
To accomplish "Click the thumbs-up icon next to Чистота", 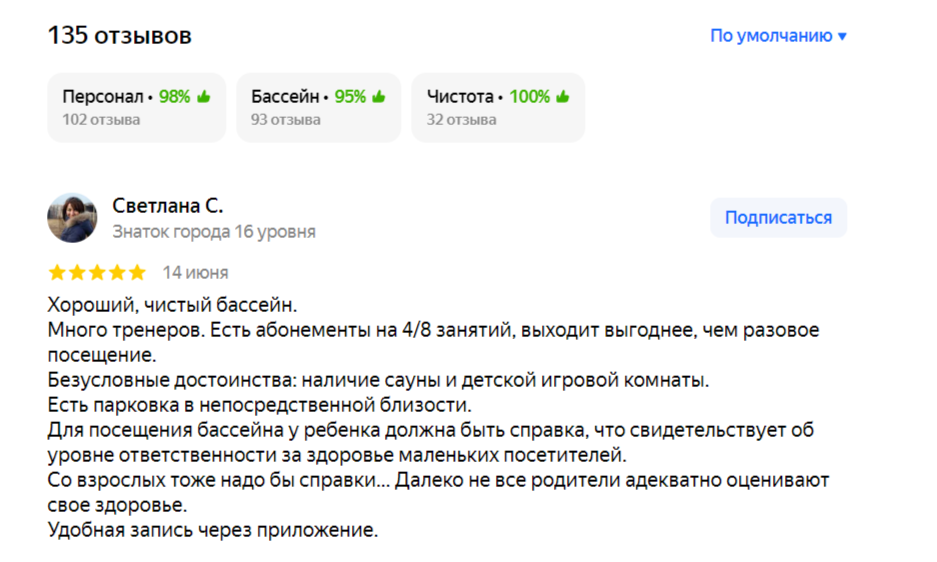I will tap(563, 96).
